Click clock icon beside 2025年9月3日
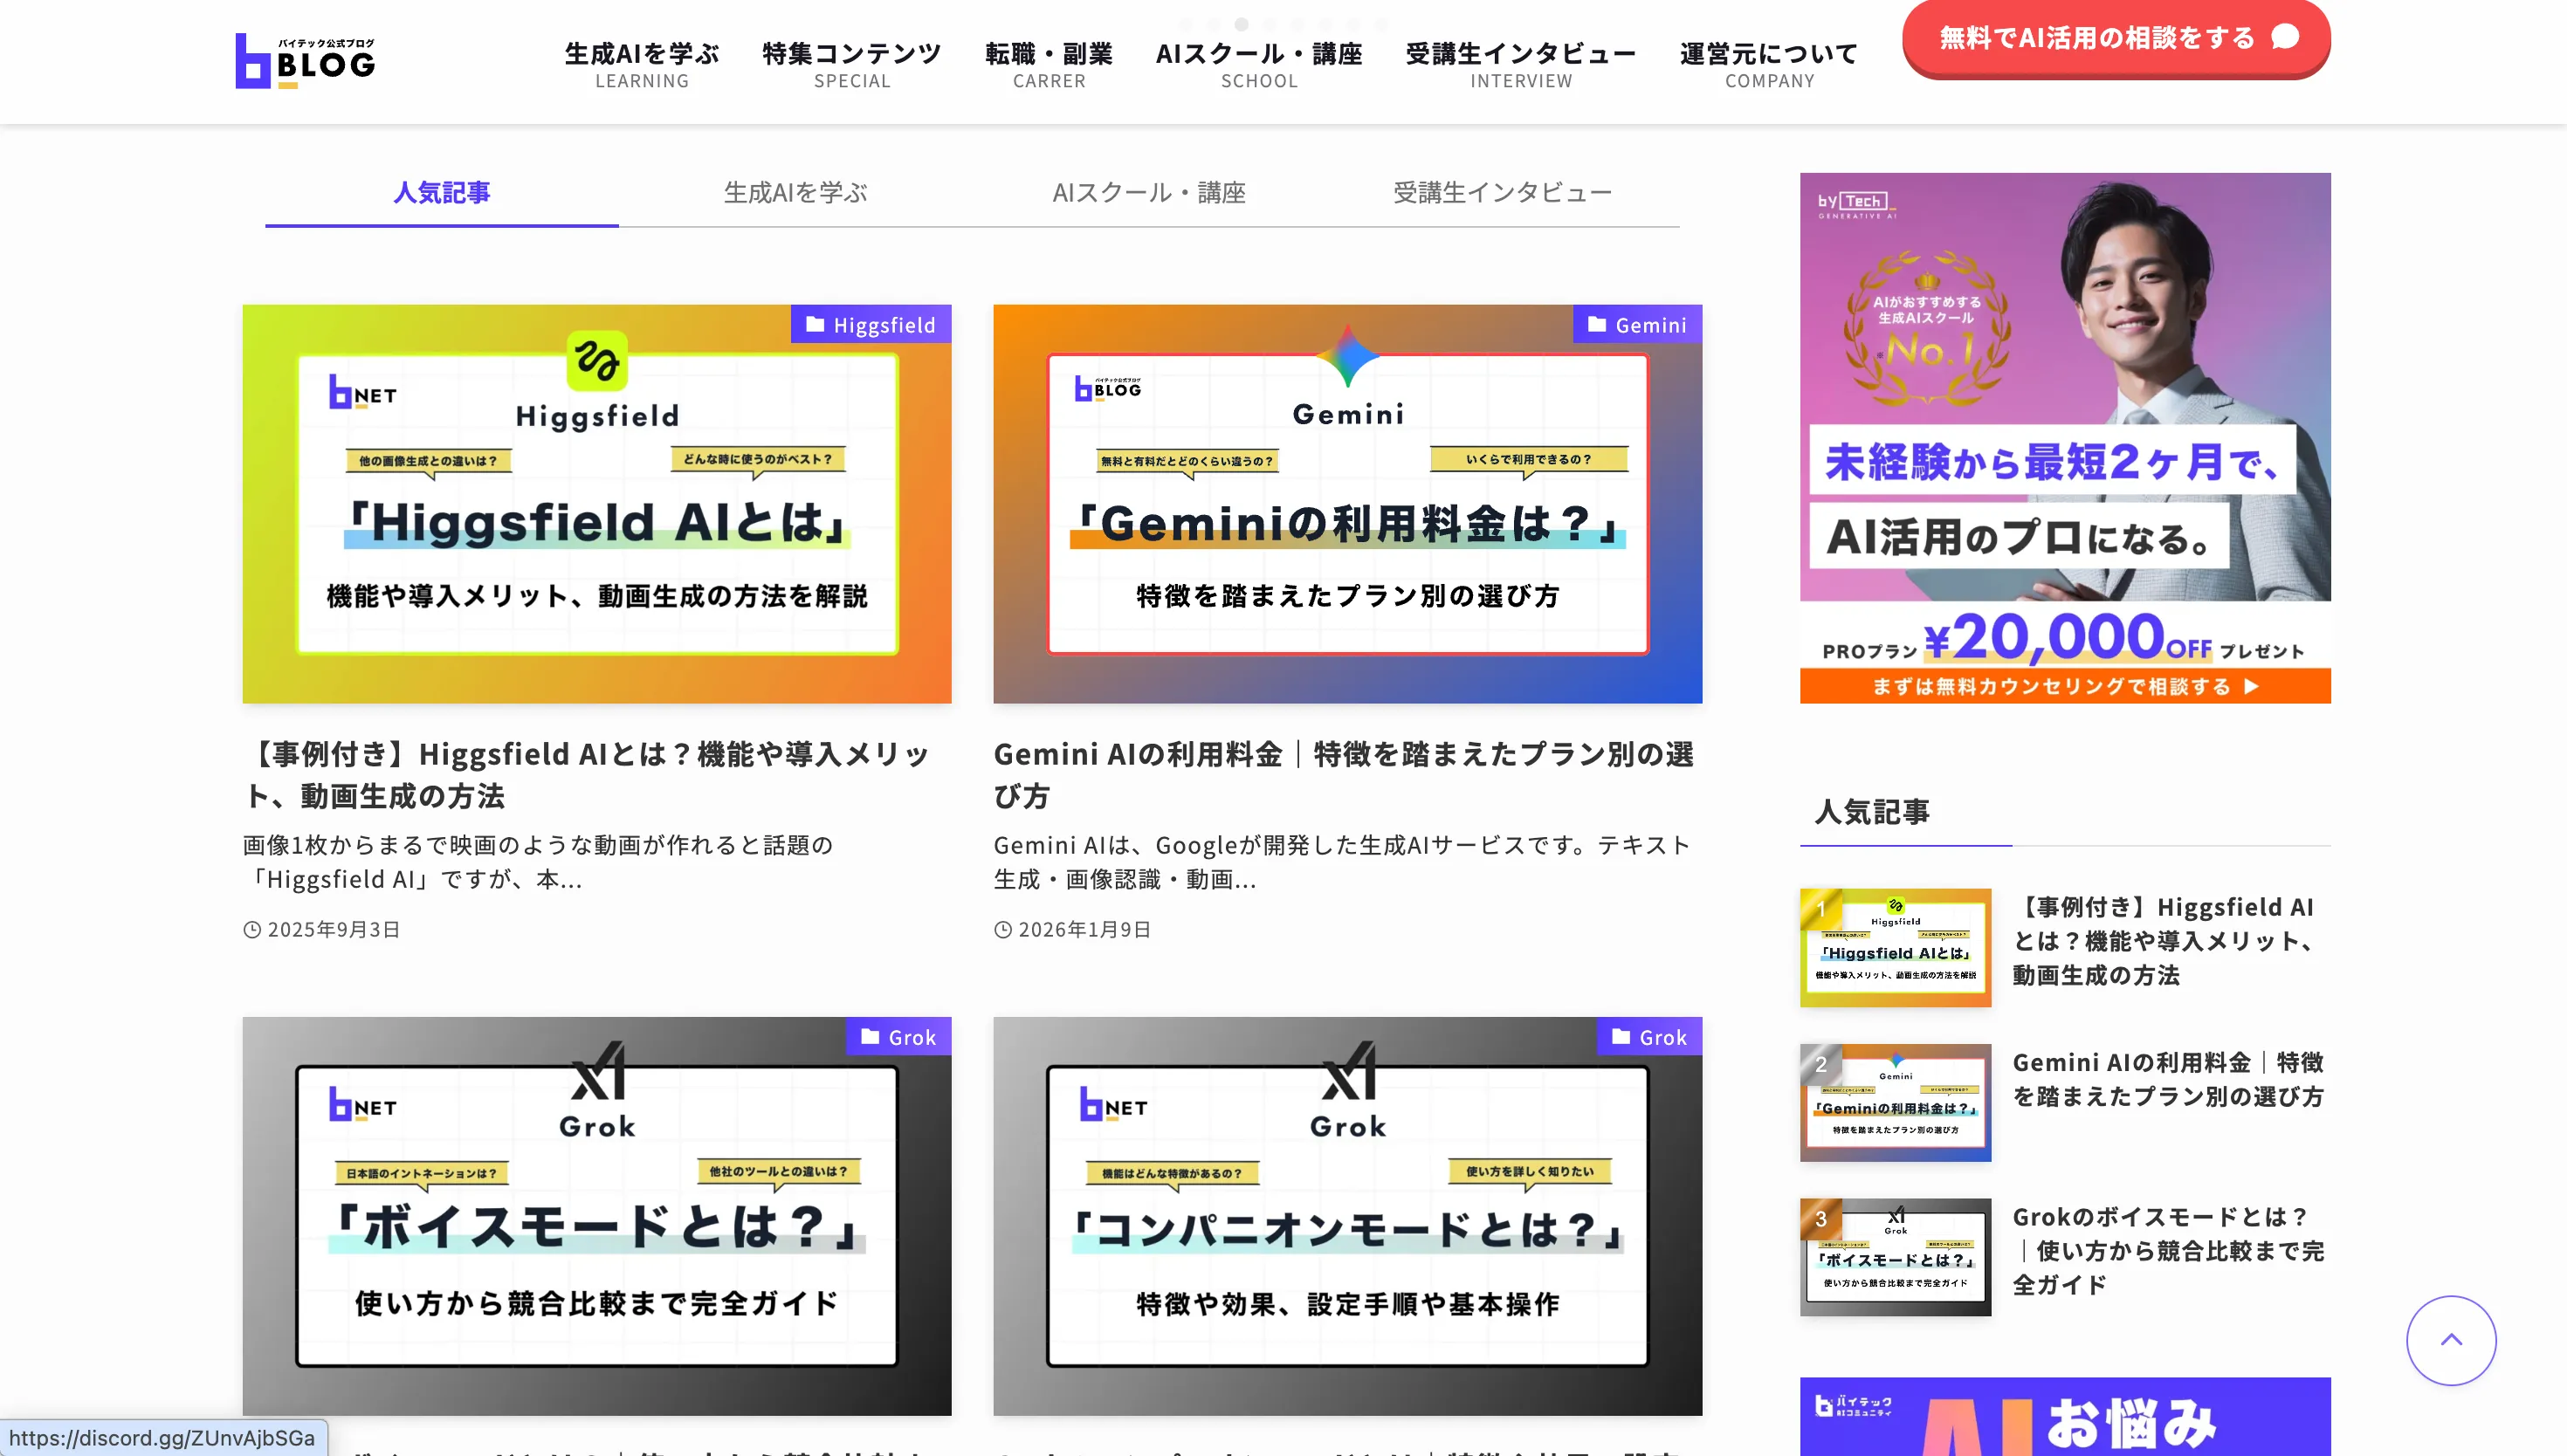Screen dimensions: 2567x1456 coord(252,930)
